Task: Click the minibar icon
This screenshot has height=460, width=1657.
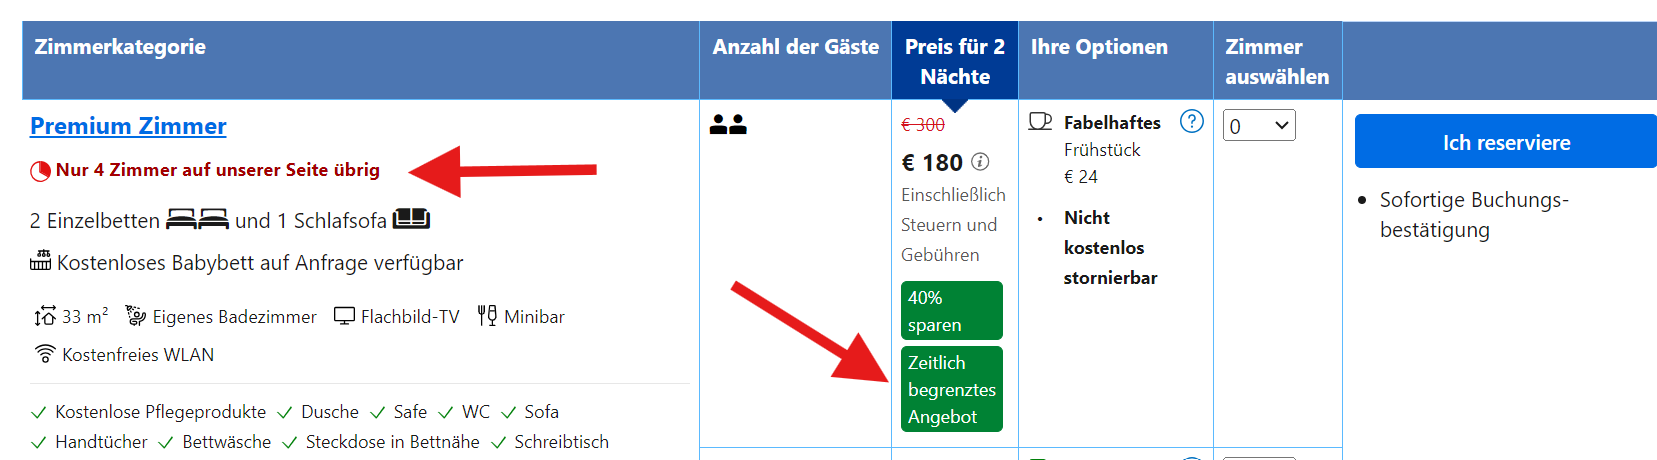Action: tap(487, 316)
